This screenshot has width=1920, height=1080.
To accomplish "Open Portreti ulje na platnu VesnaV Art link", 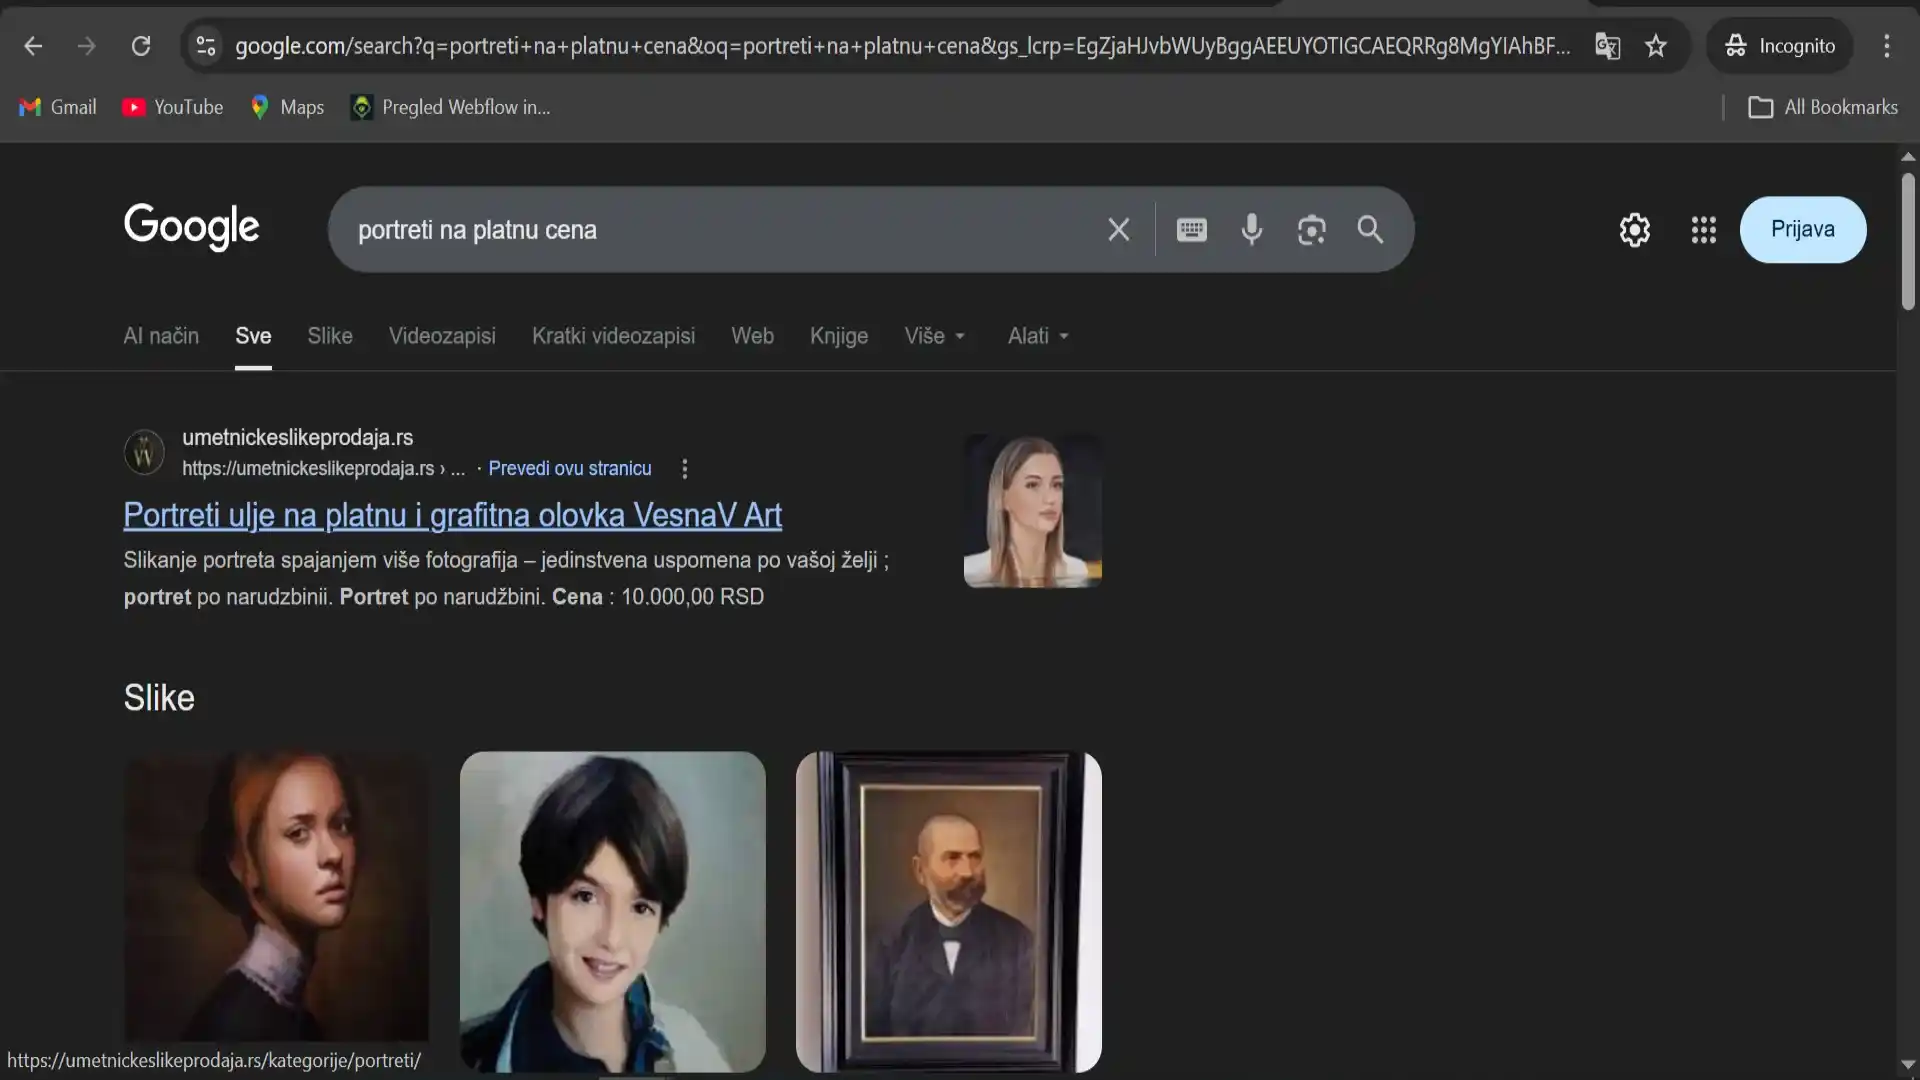I will [452, 515].
